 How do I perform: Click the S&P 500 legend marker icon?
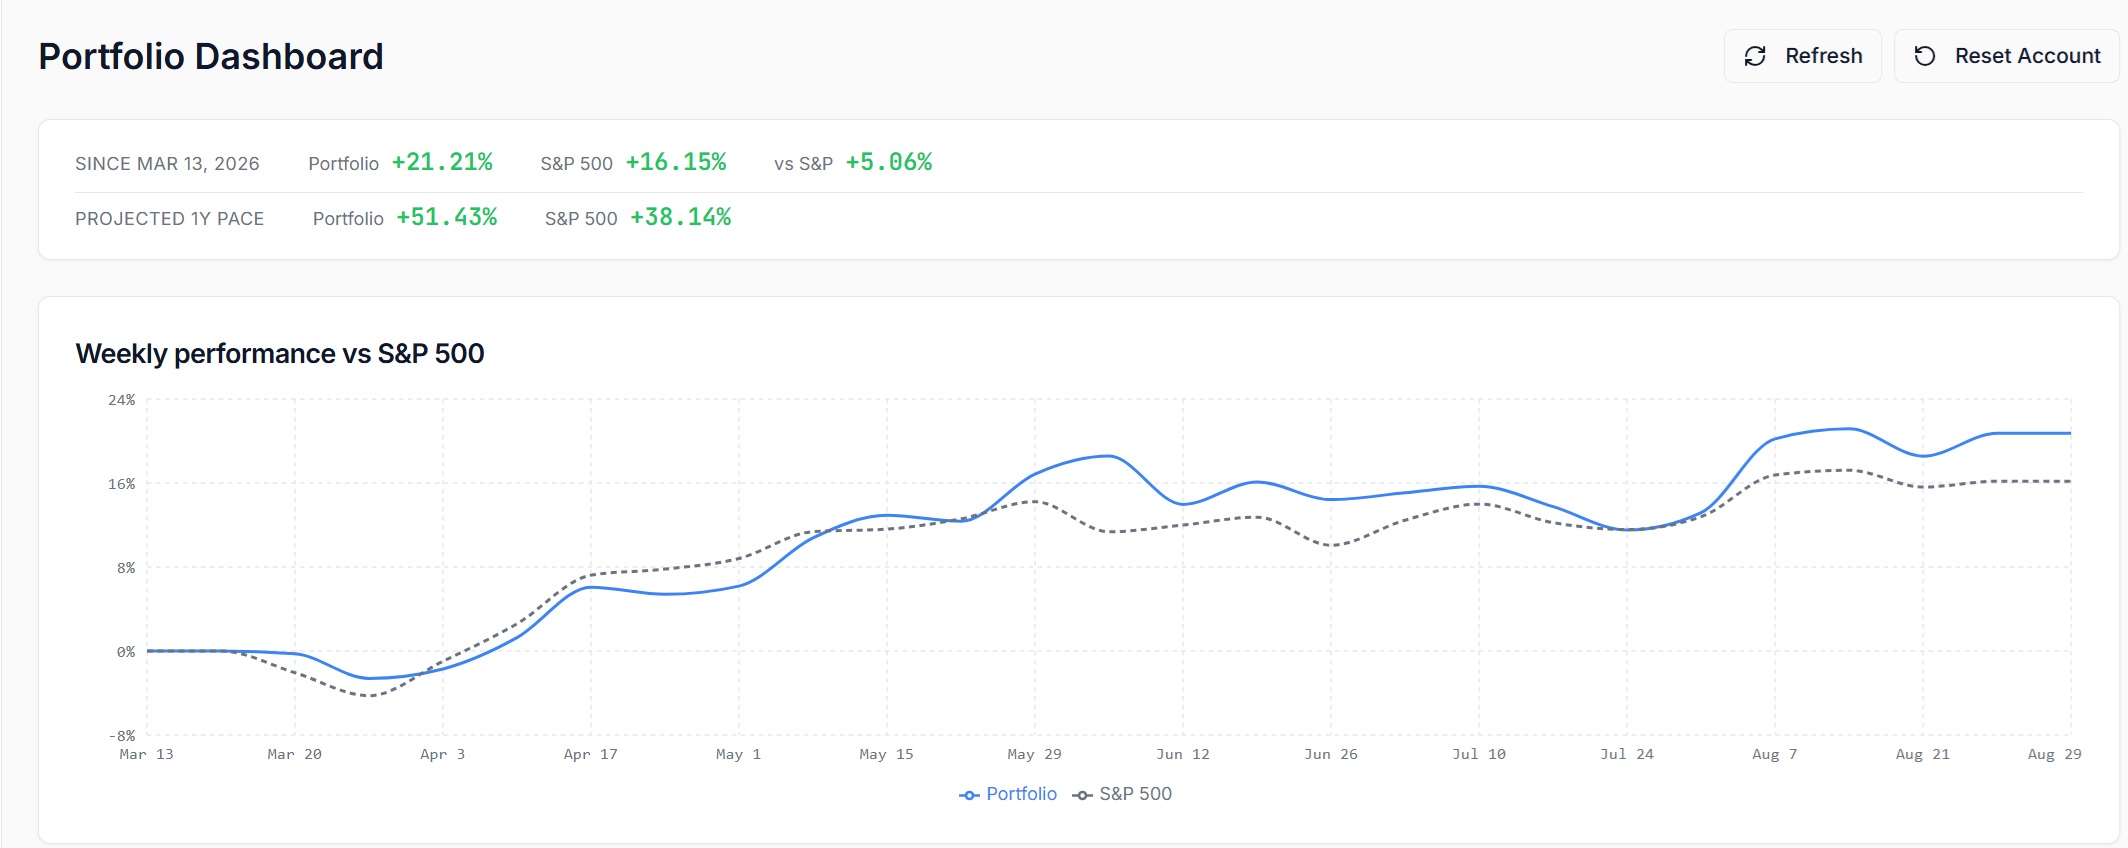point(1082,795)
